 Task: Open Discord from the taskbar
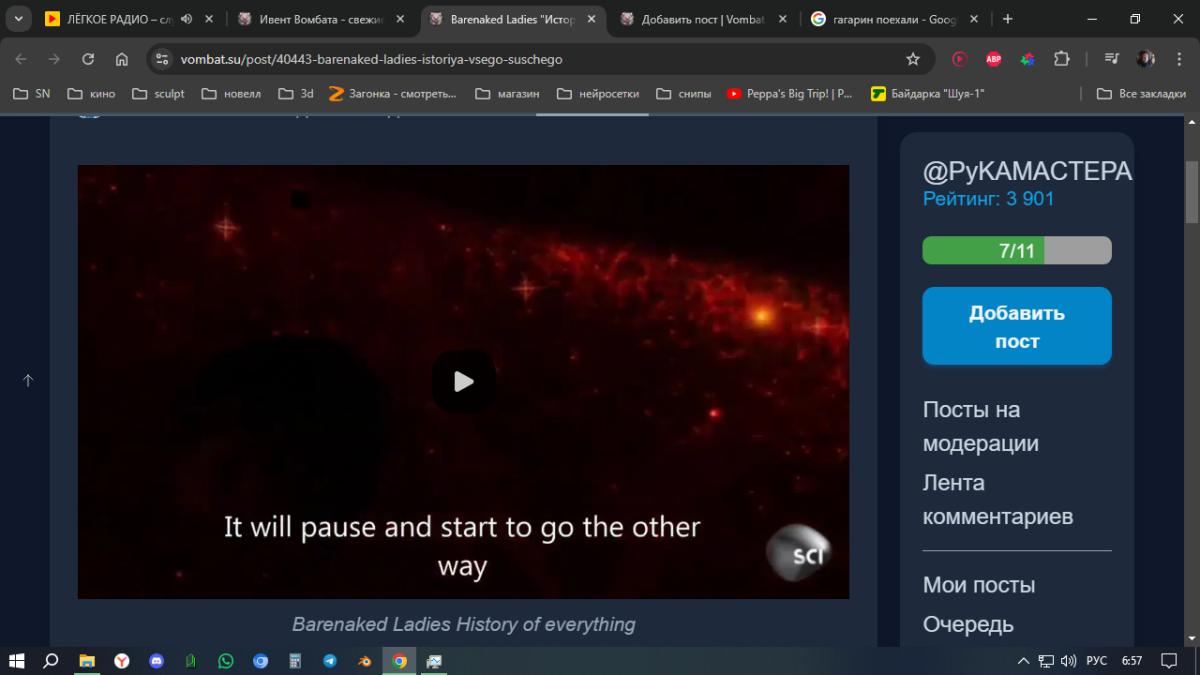coord(156,661)
